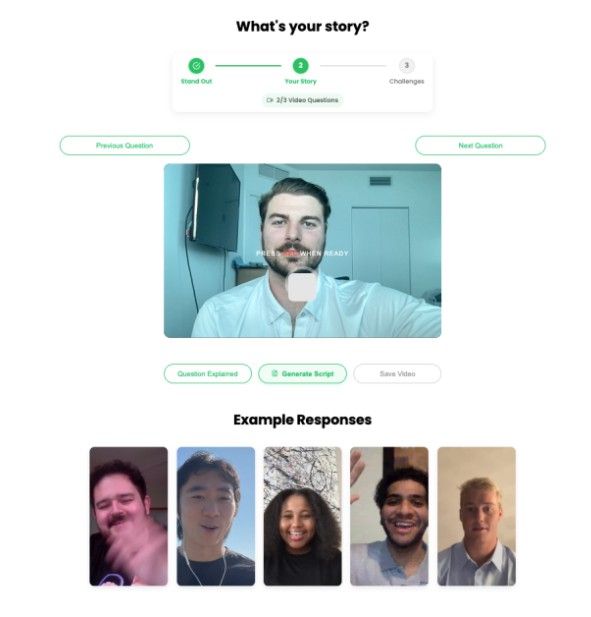This screenshot has width=591, height=617.
Task: Go back with Previous Question button
Action: (x=124, y=146)
